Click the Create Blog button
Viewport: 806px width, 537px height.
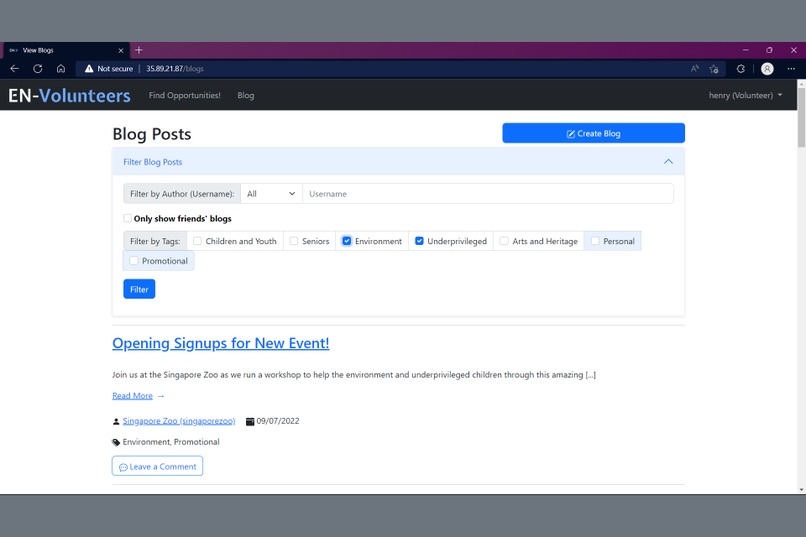pyautogui.click(x=593, y=133)
